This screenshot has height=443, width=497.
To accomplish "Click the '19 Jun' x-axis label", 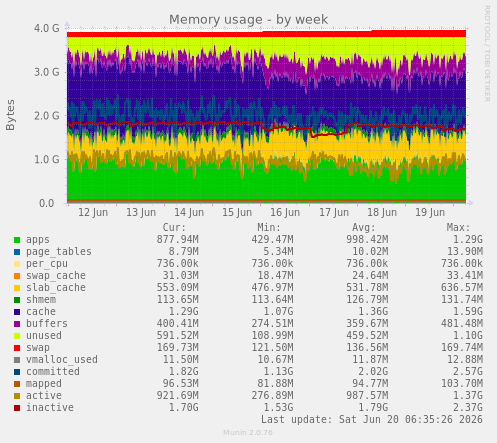I will 430,212.
